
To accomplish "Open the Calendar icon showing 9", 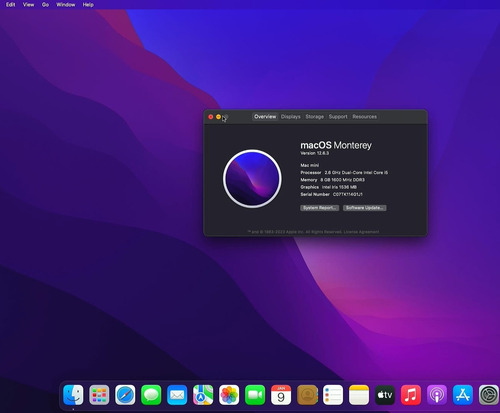I will tap(281, 395).
